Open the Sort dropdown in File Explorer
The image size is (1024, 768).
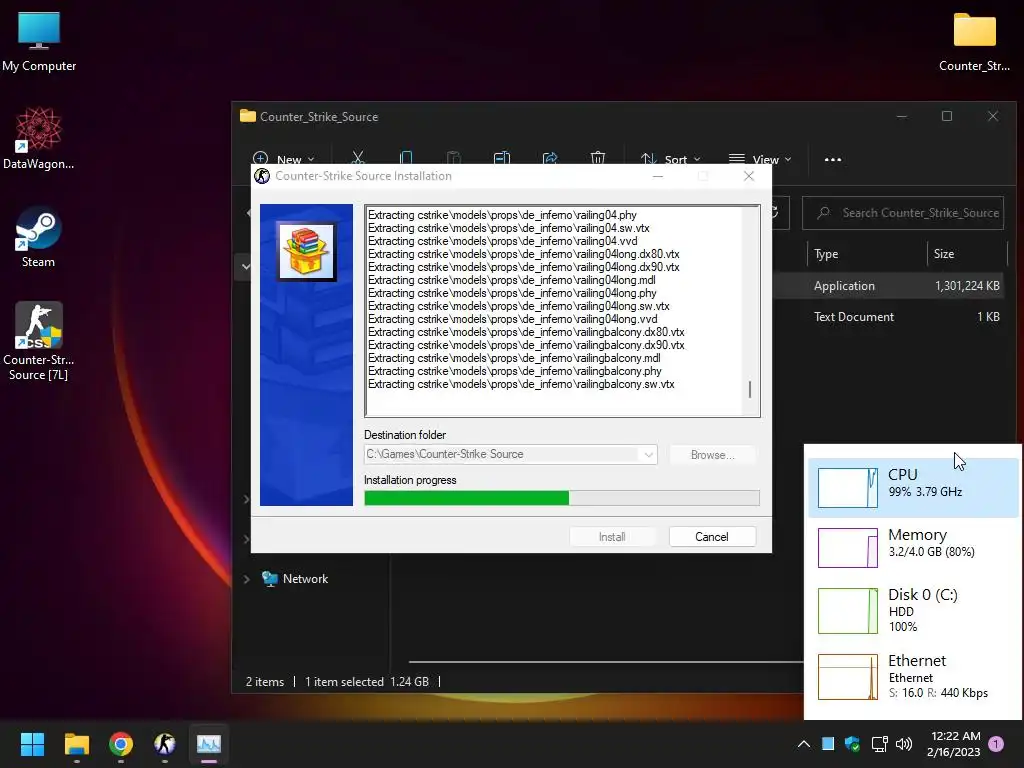click(x=670, y=159)
